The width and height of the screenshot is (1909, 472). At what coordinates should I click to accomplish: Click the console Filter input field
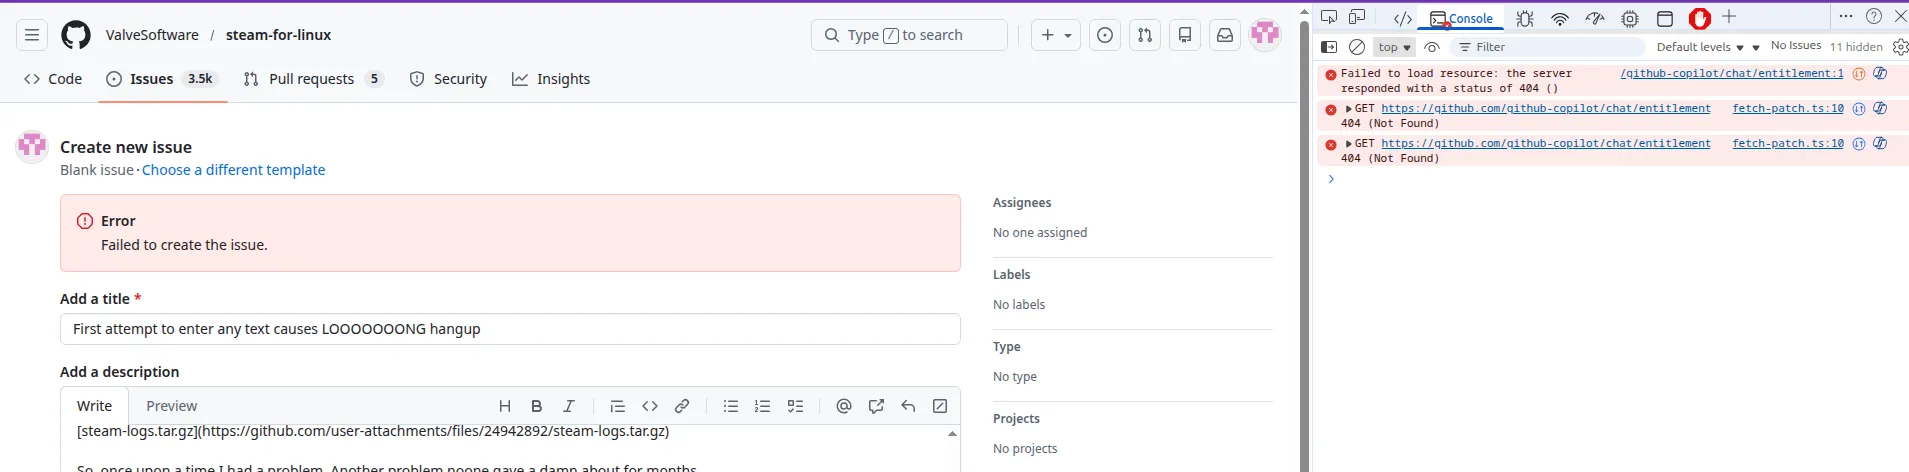pyautogui.click(x=1548, y=47)
